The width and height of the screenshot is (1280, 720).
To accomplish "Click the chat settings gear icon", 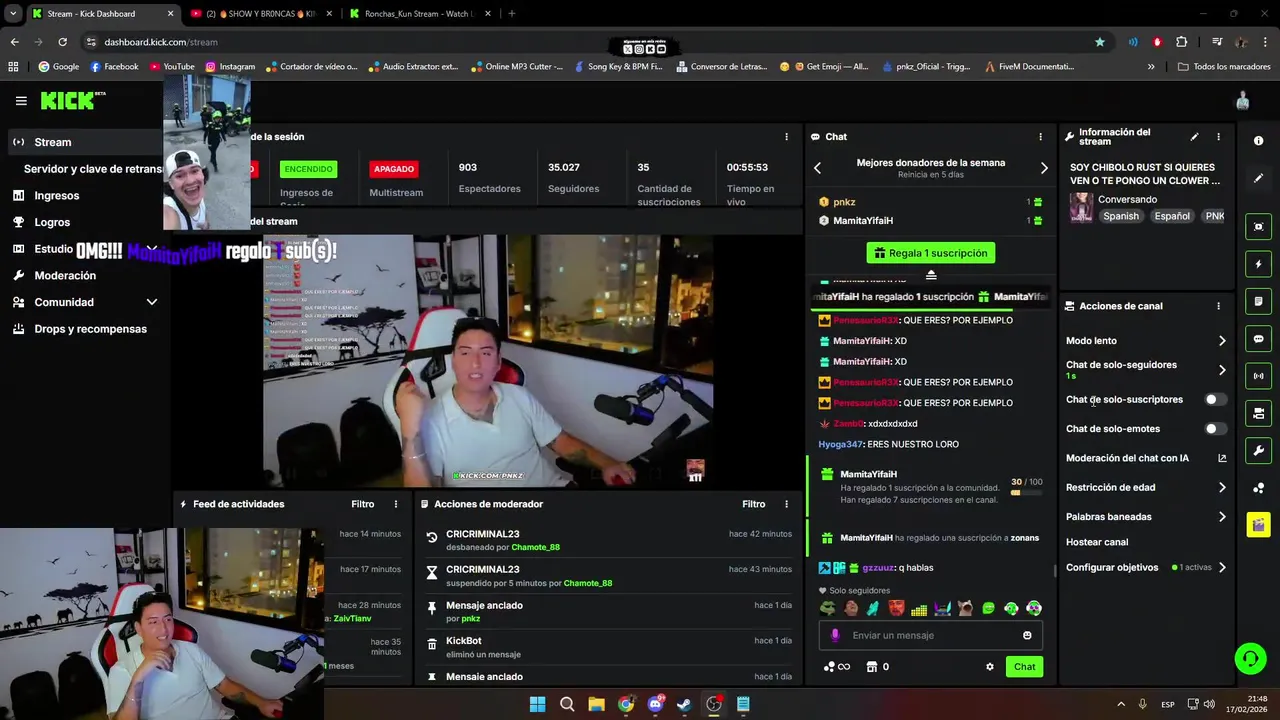I will coord(990,667).
